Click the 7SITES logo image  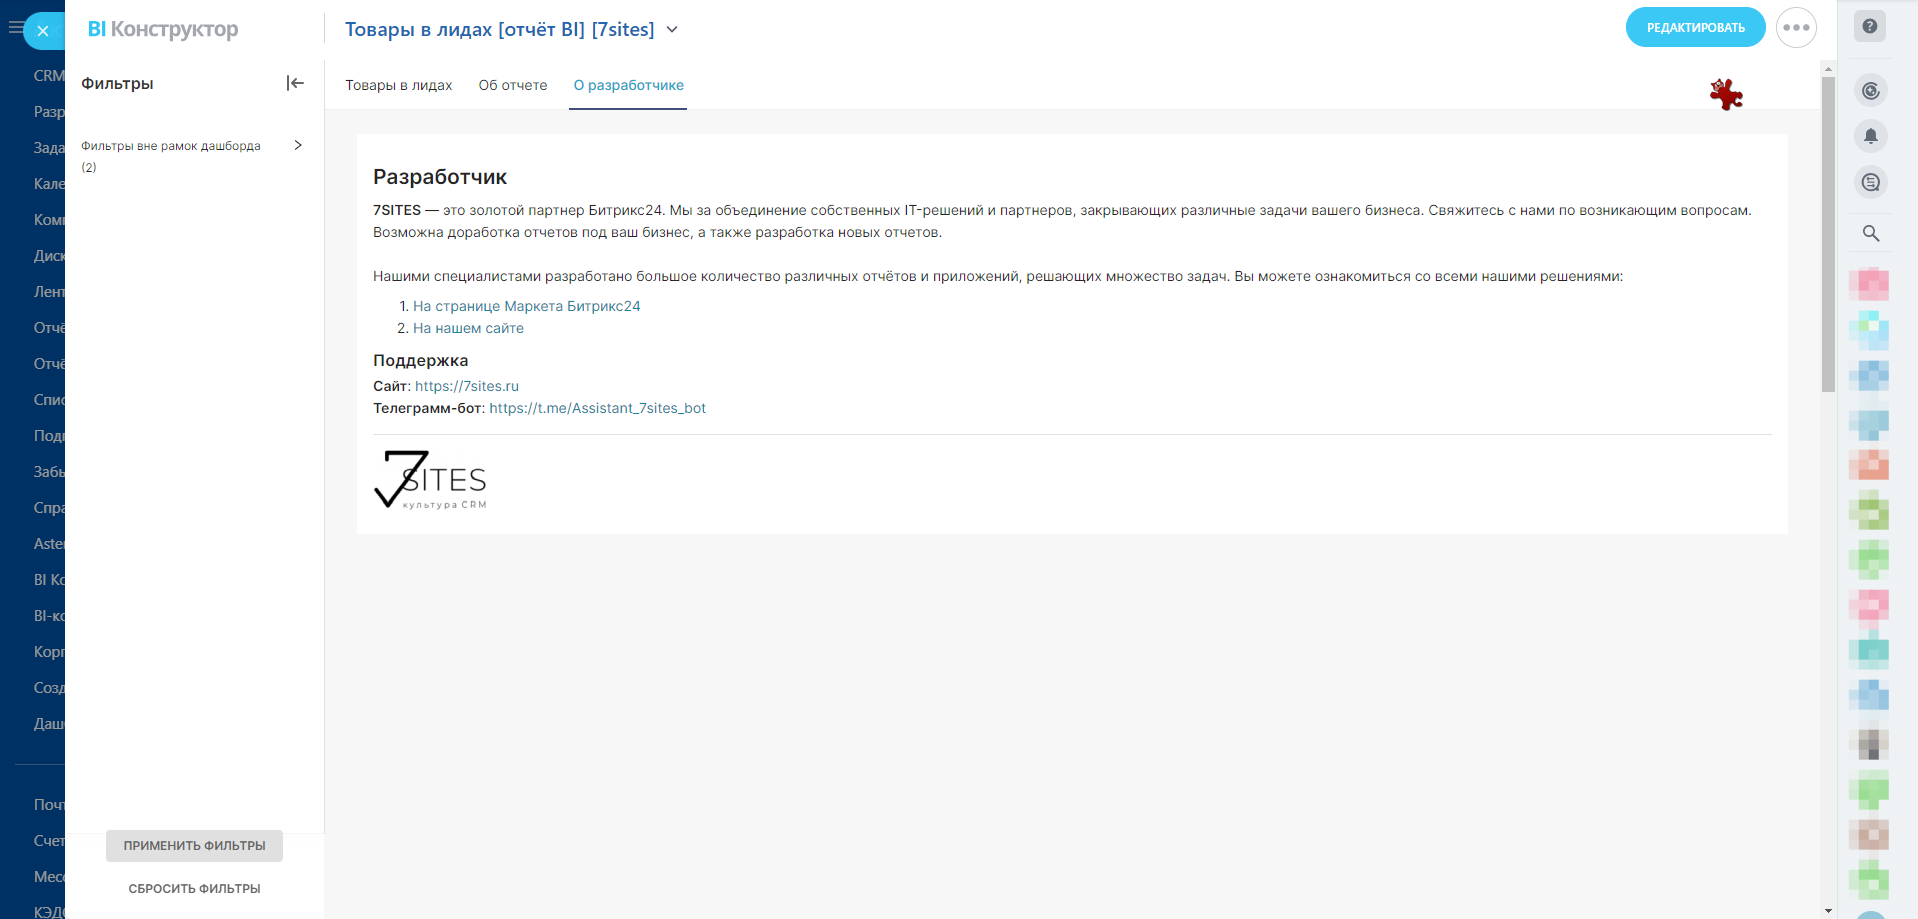pyautogui.click(x=431, y=480)
